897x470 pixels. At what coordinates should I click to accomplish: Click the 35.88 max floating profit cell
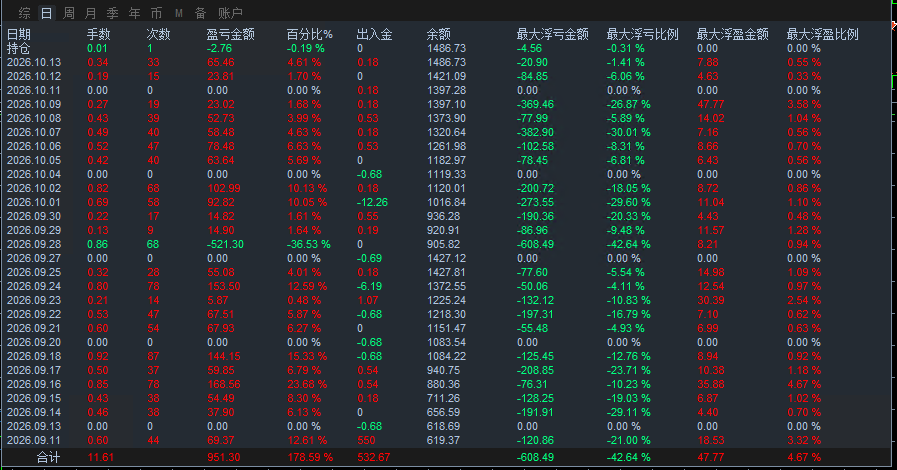coord(711,384)
